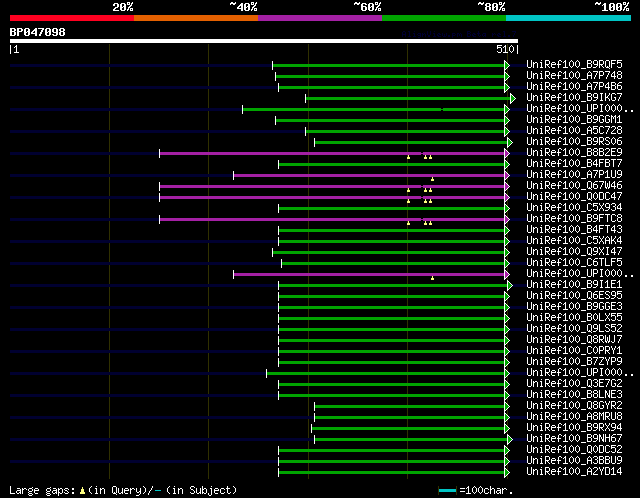Select the UniRef100_B0LX55 label
This screenshot has height=498, width=640.
click(x=574, y=318)
